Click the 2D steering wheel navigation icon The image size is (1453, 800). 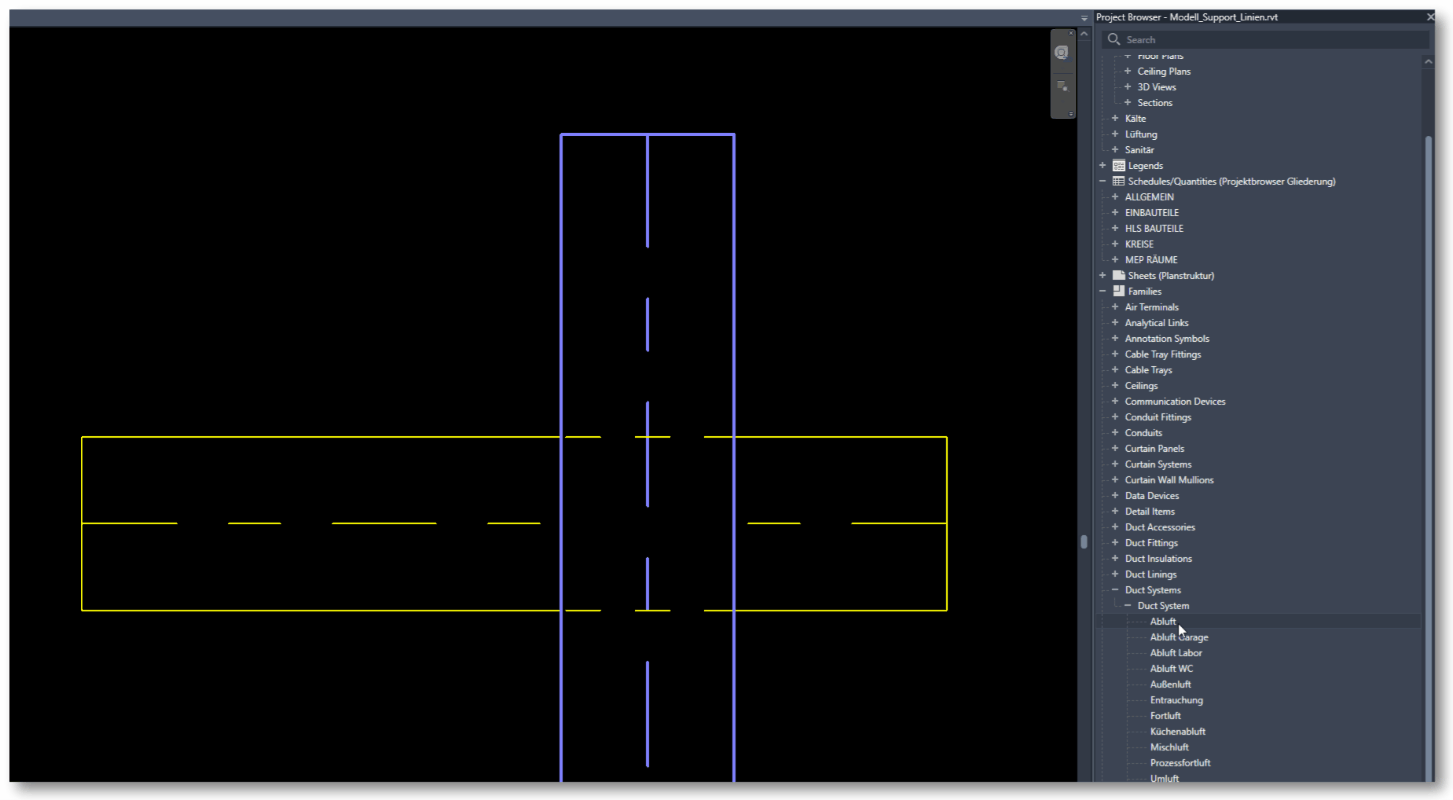click(x=1062, y=52)
